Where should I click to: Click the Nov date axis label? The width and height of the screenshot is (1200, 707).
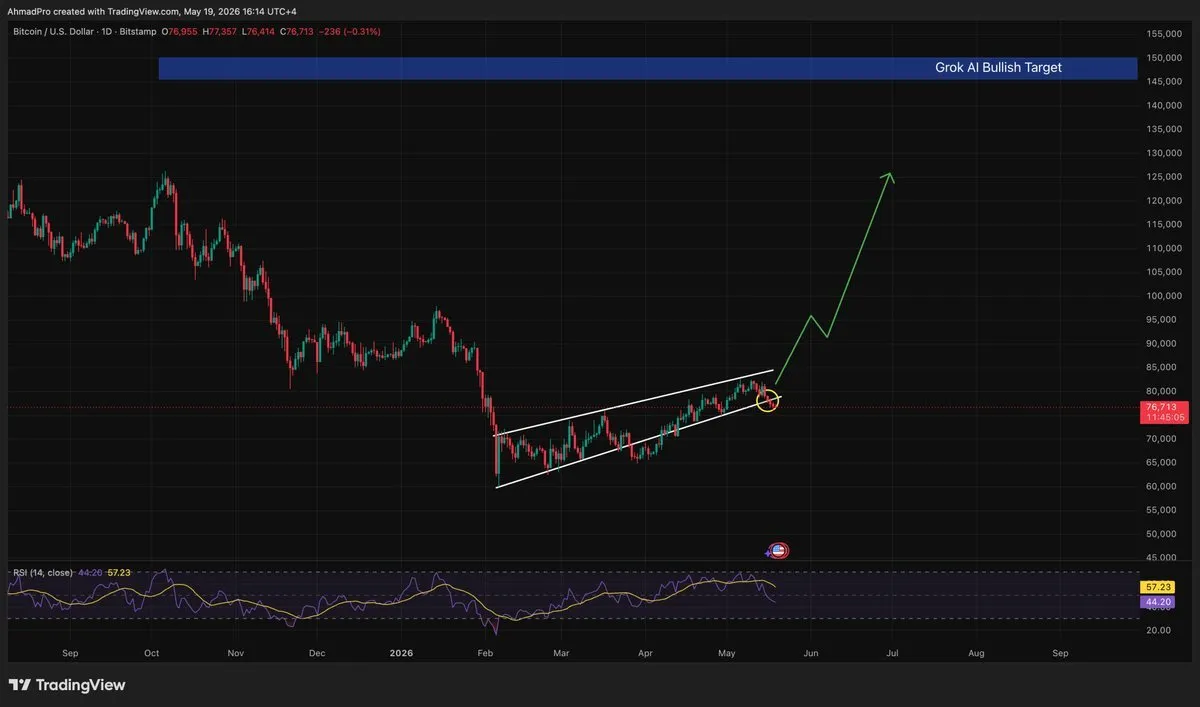pos(235,653)
